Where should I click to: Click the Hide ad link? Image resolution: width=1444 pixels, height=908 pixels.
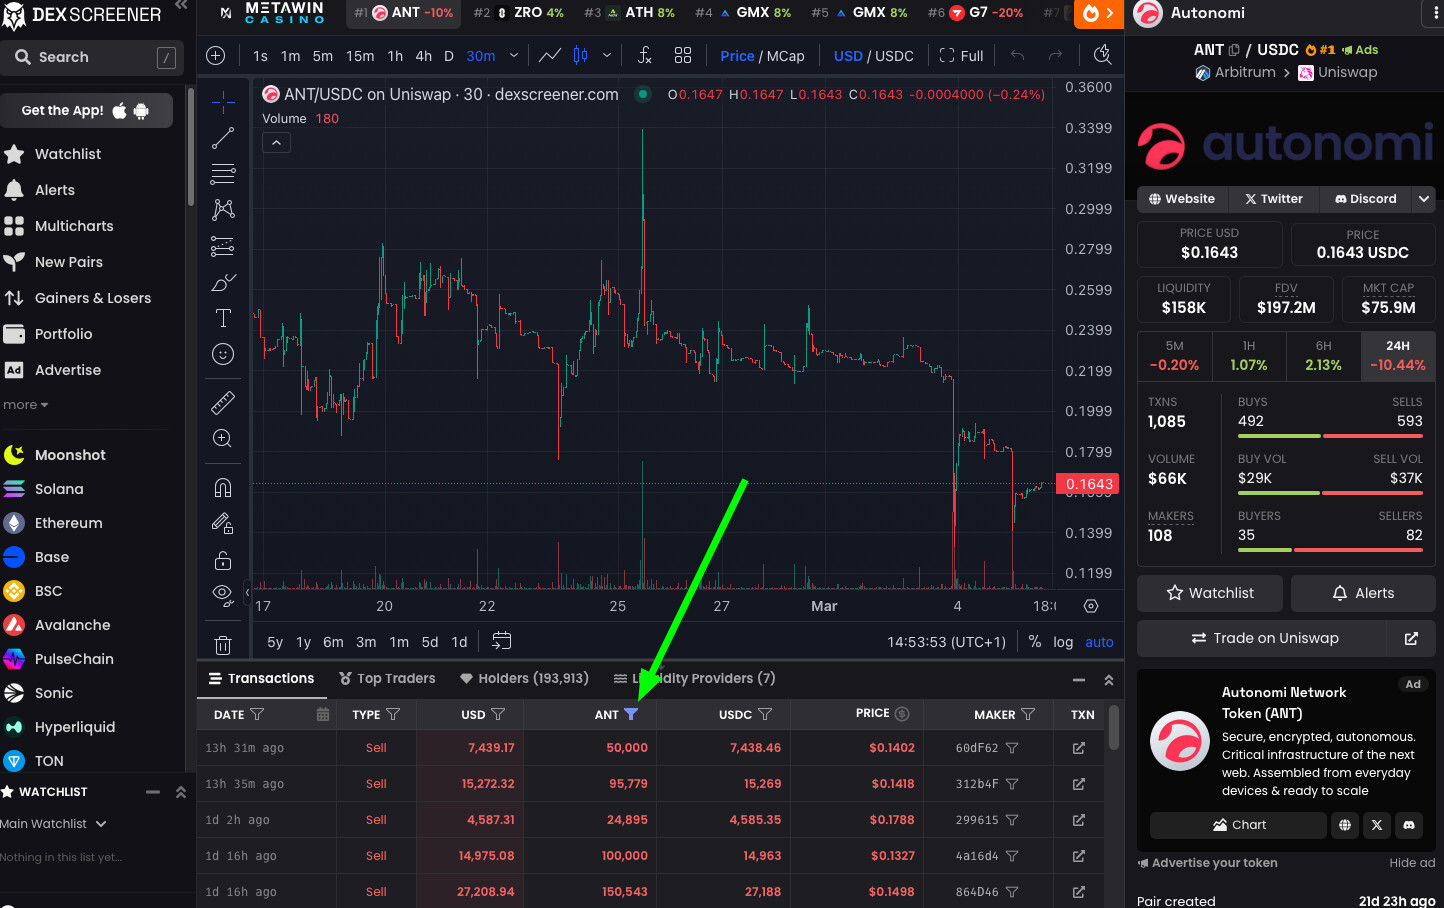(x=1412, y=863)
